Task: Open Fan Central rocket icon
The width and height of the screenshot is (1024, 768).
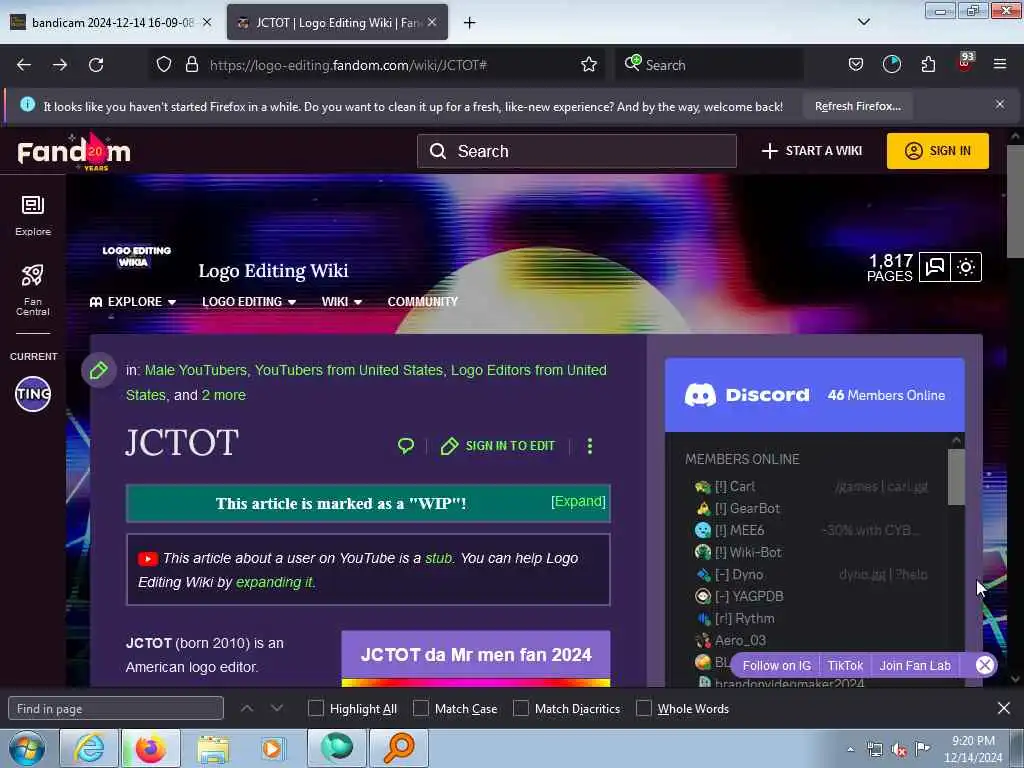Action: [33, 289]
